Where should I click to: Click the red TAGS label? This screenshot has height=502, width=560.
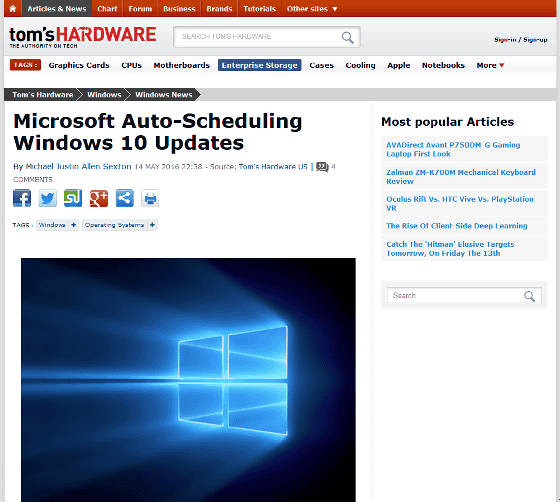tap(25, 65)
